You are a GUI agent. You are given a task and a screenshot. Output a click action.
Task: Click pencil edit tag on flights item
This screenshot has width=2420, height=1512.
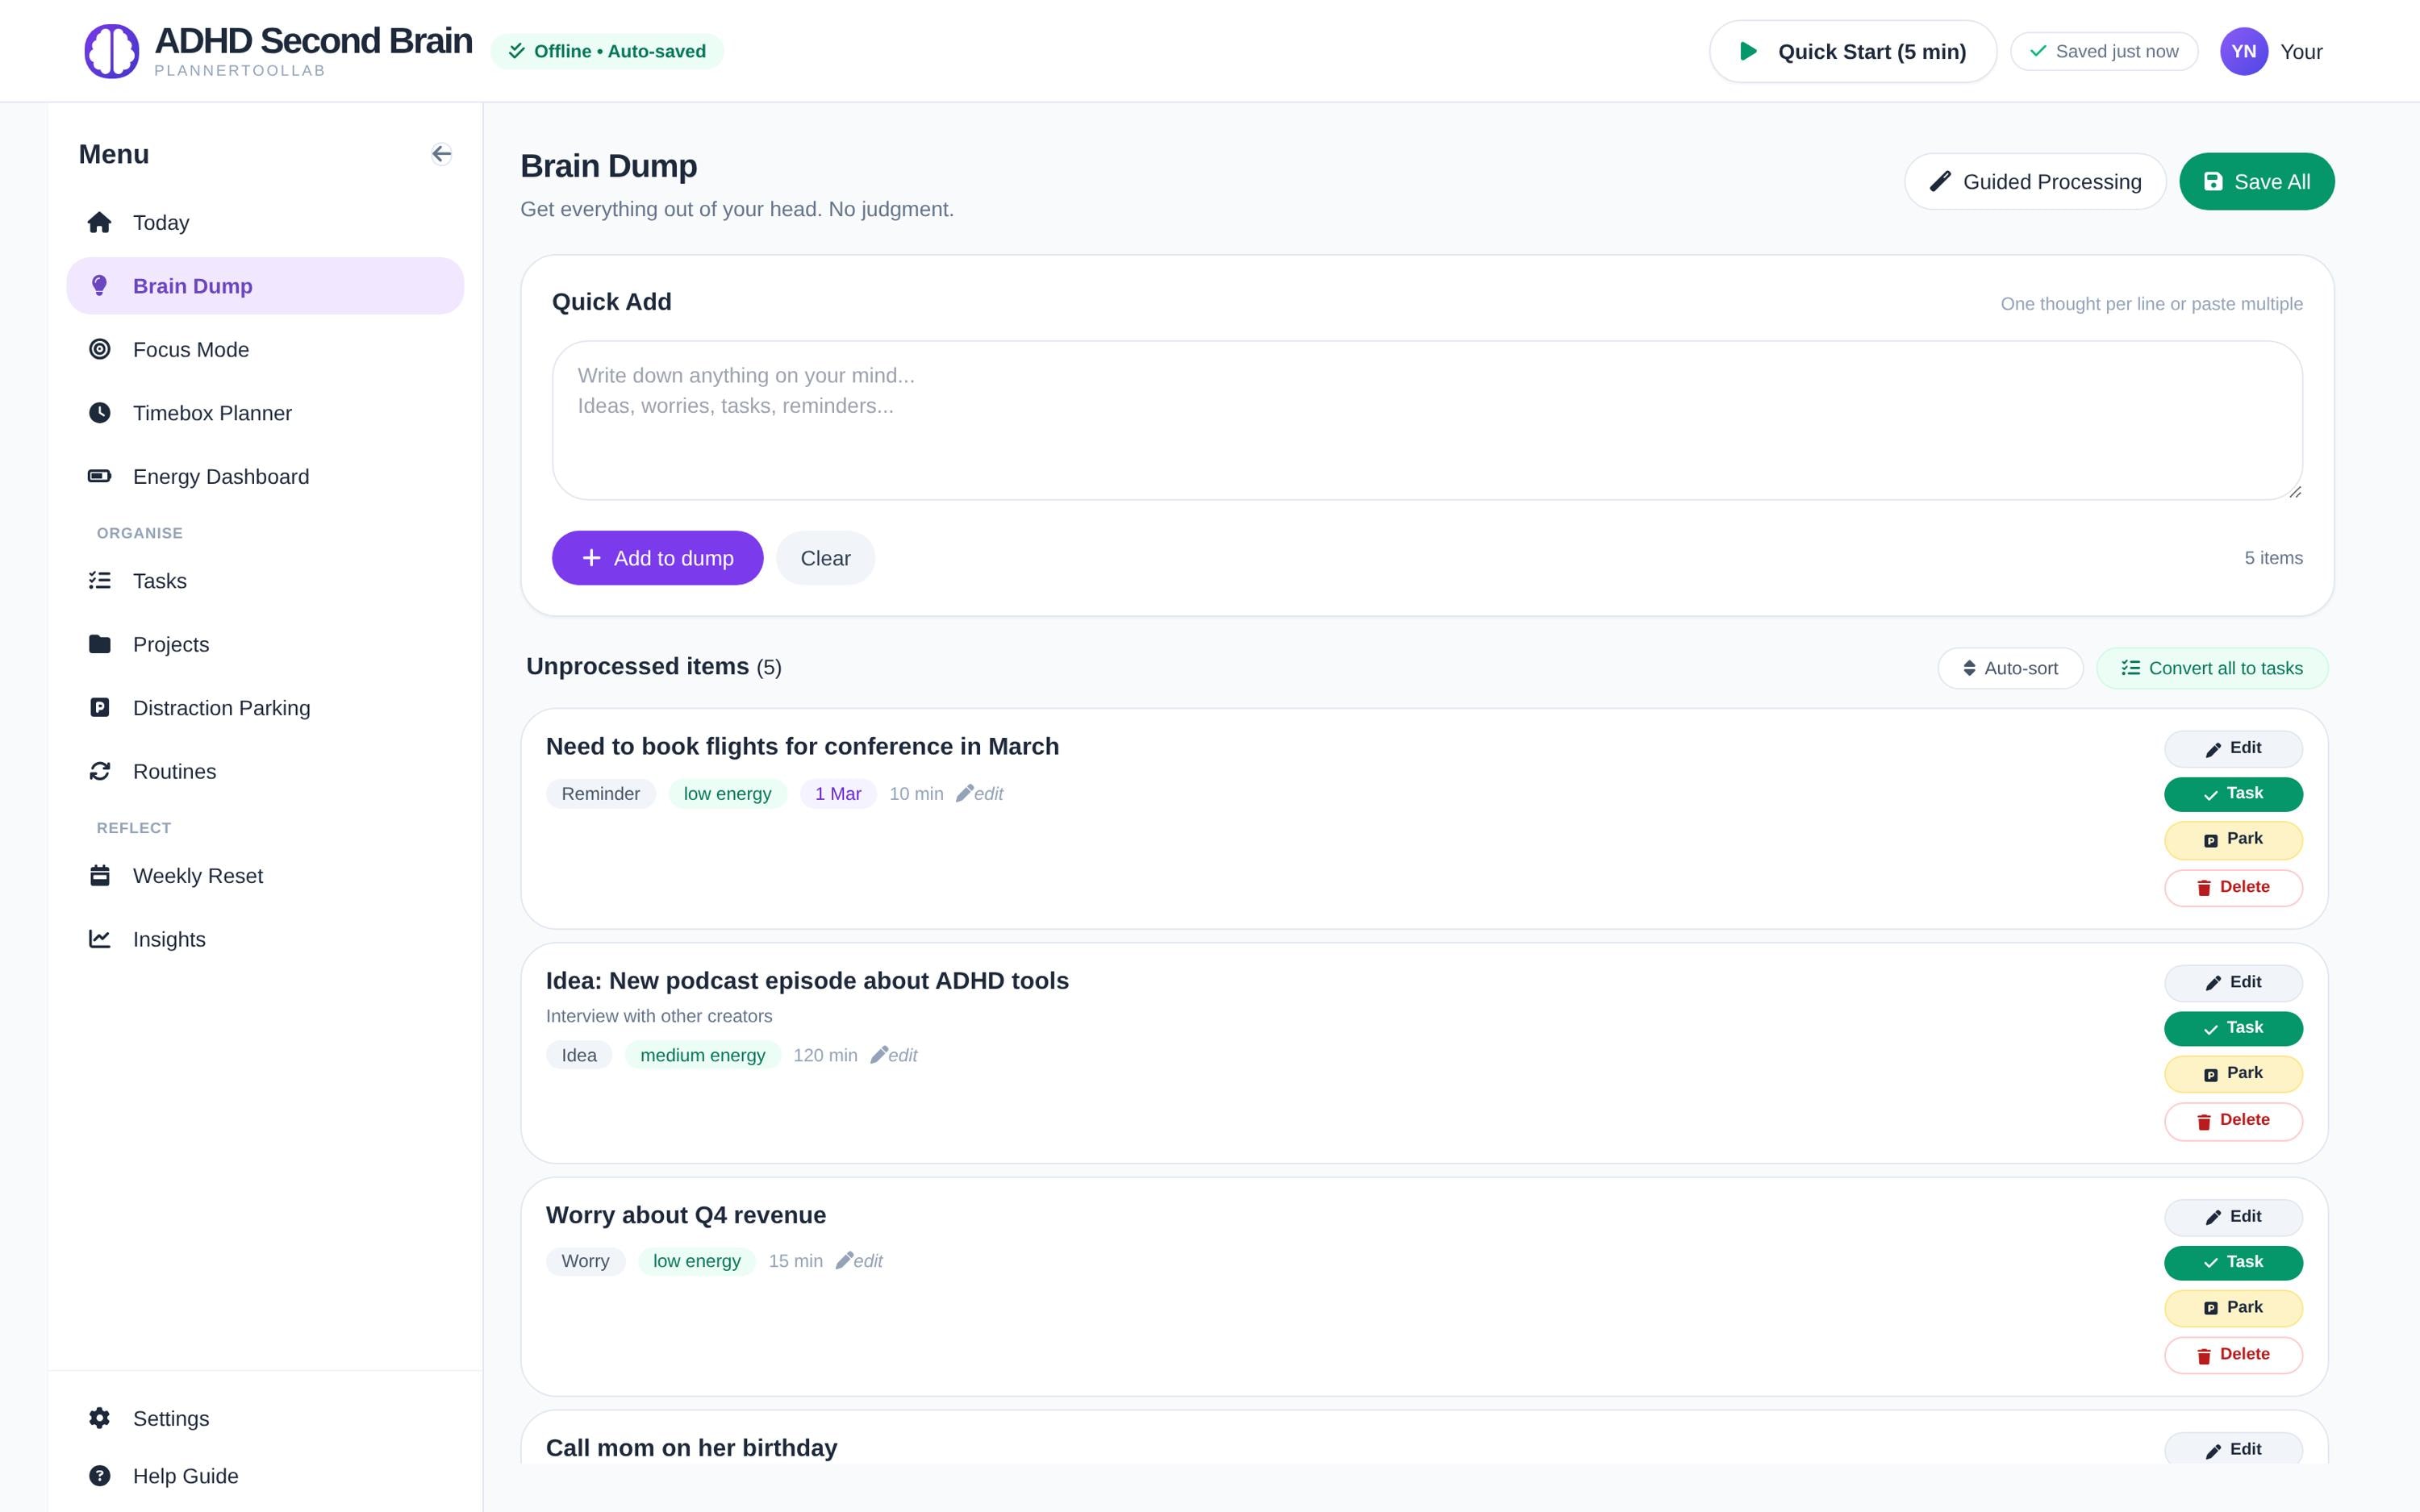tap(979, 794)
